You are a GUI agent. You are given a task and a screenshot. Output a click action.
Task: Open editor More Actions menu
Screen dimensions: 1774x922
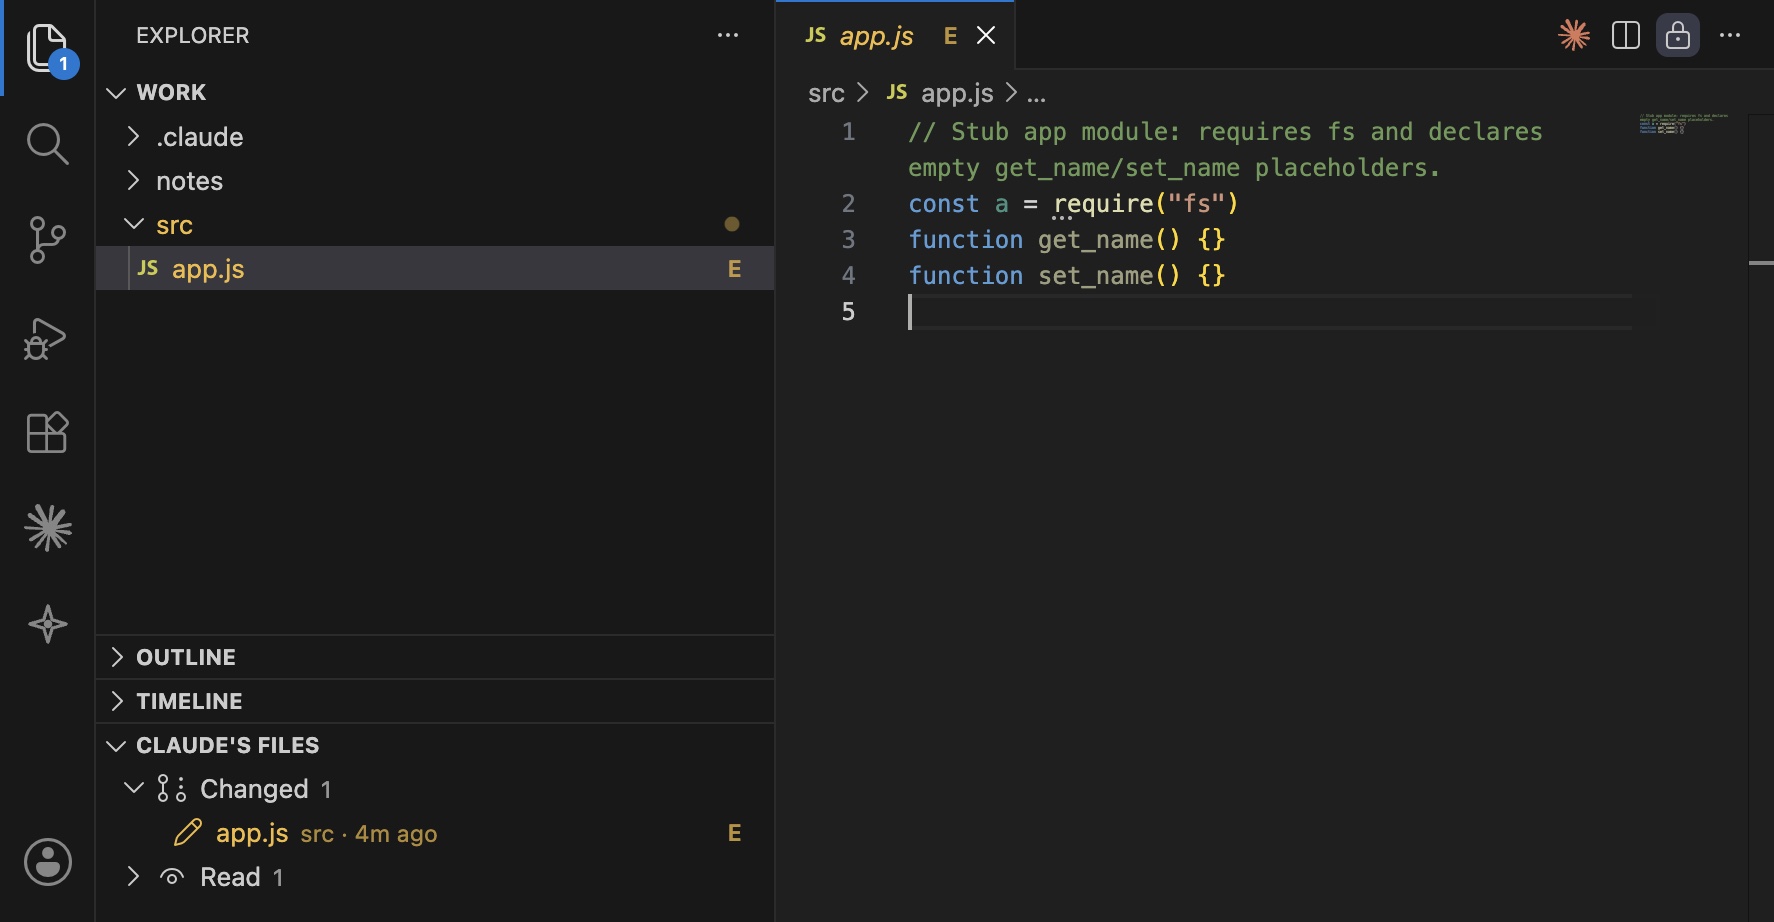[1730, 36]
